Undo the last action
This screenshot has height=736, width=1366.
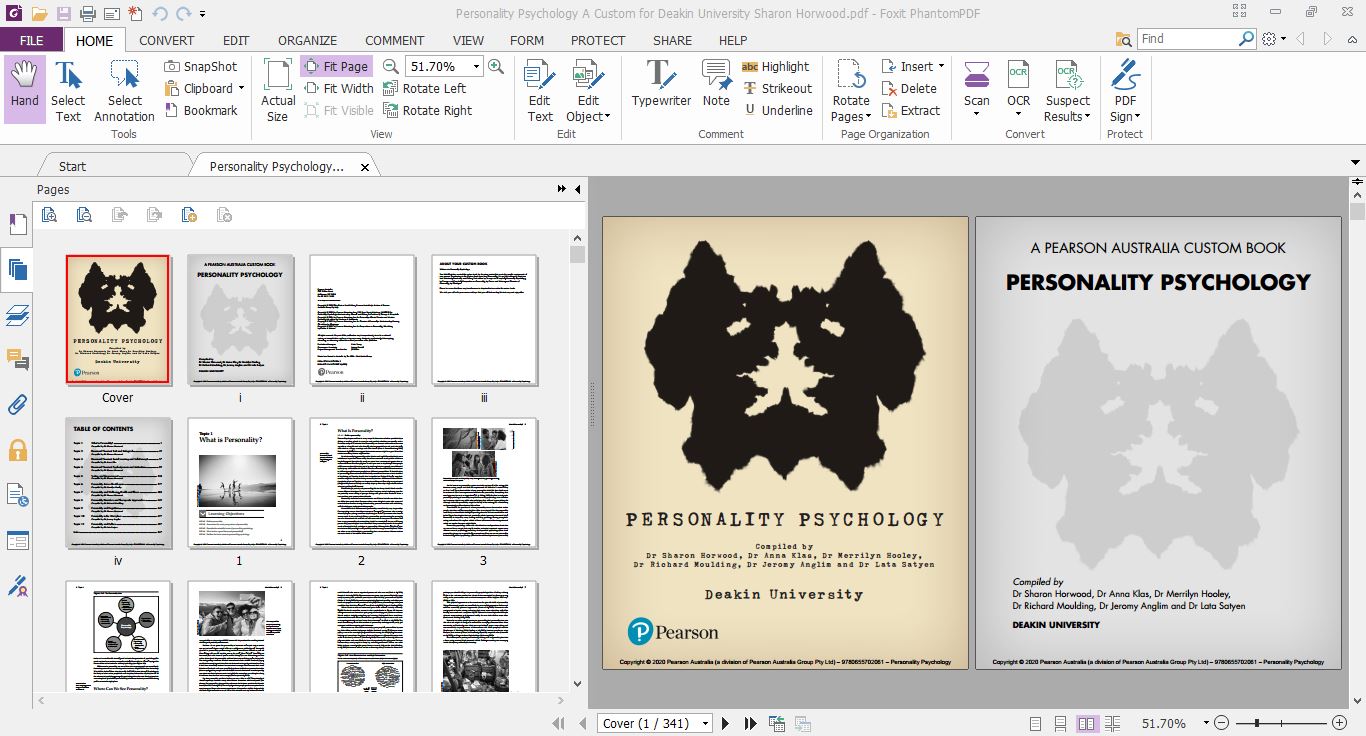coord(160,14)
